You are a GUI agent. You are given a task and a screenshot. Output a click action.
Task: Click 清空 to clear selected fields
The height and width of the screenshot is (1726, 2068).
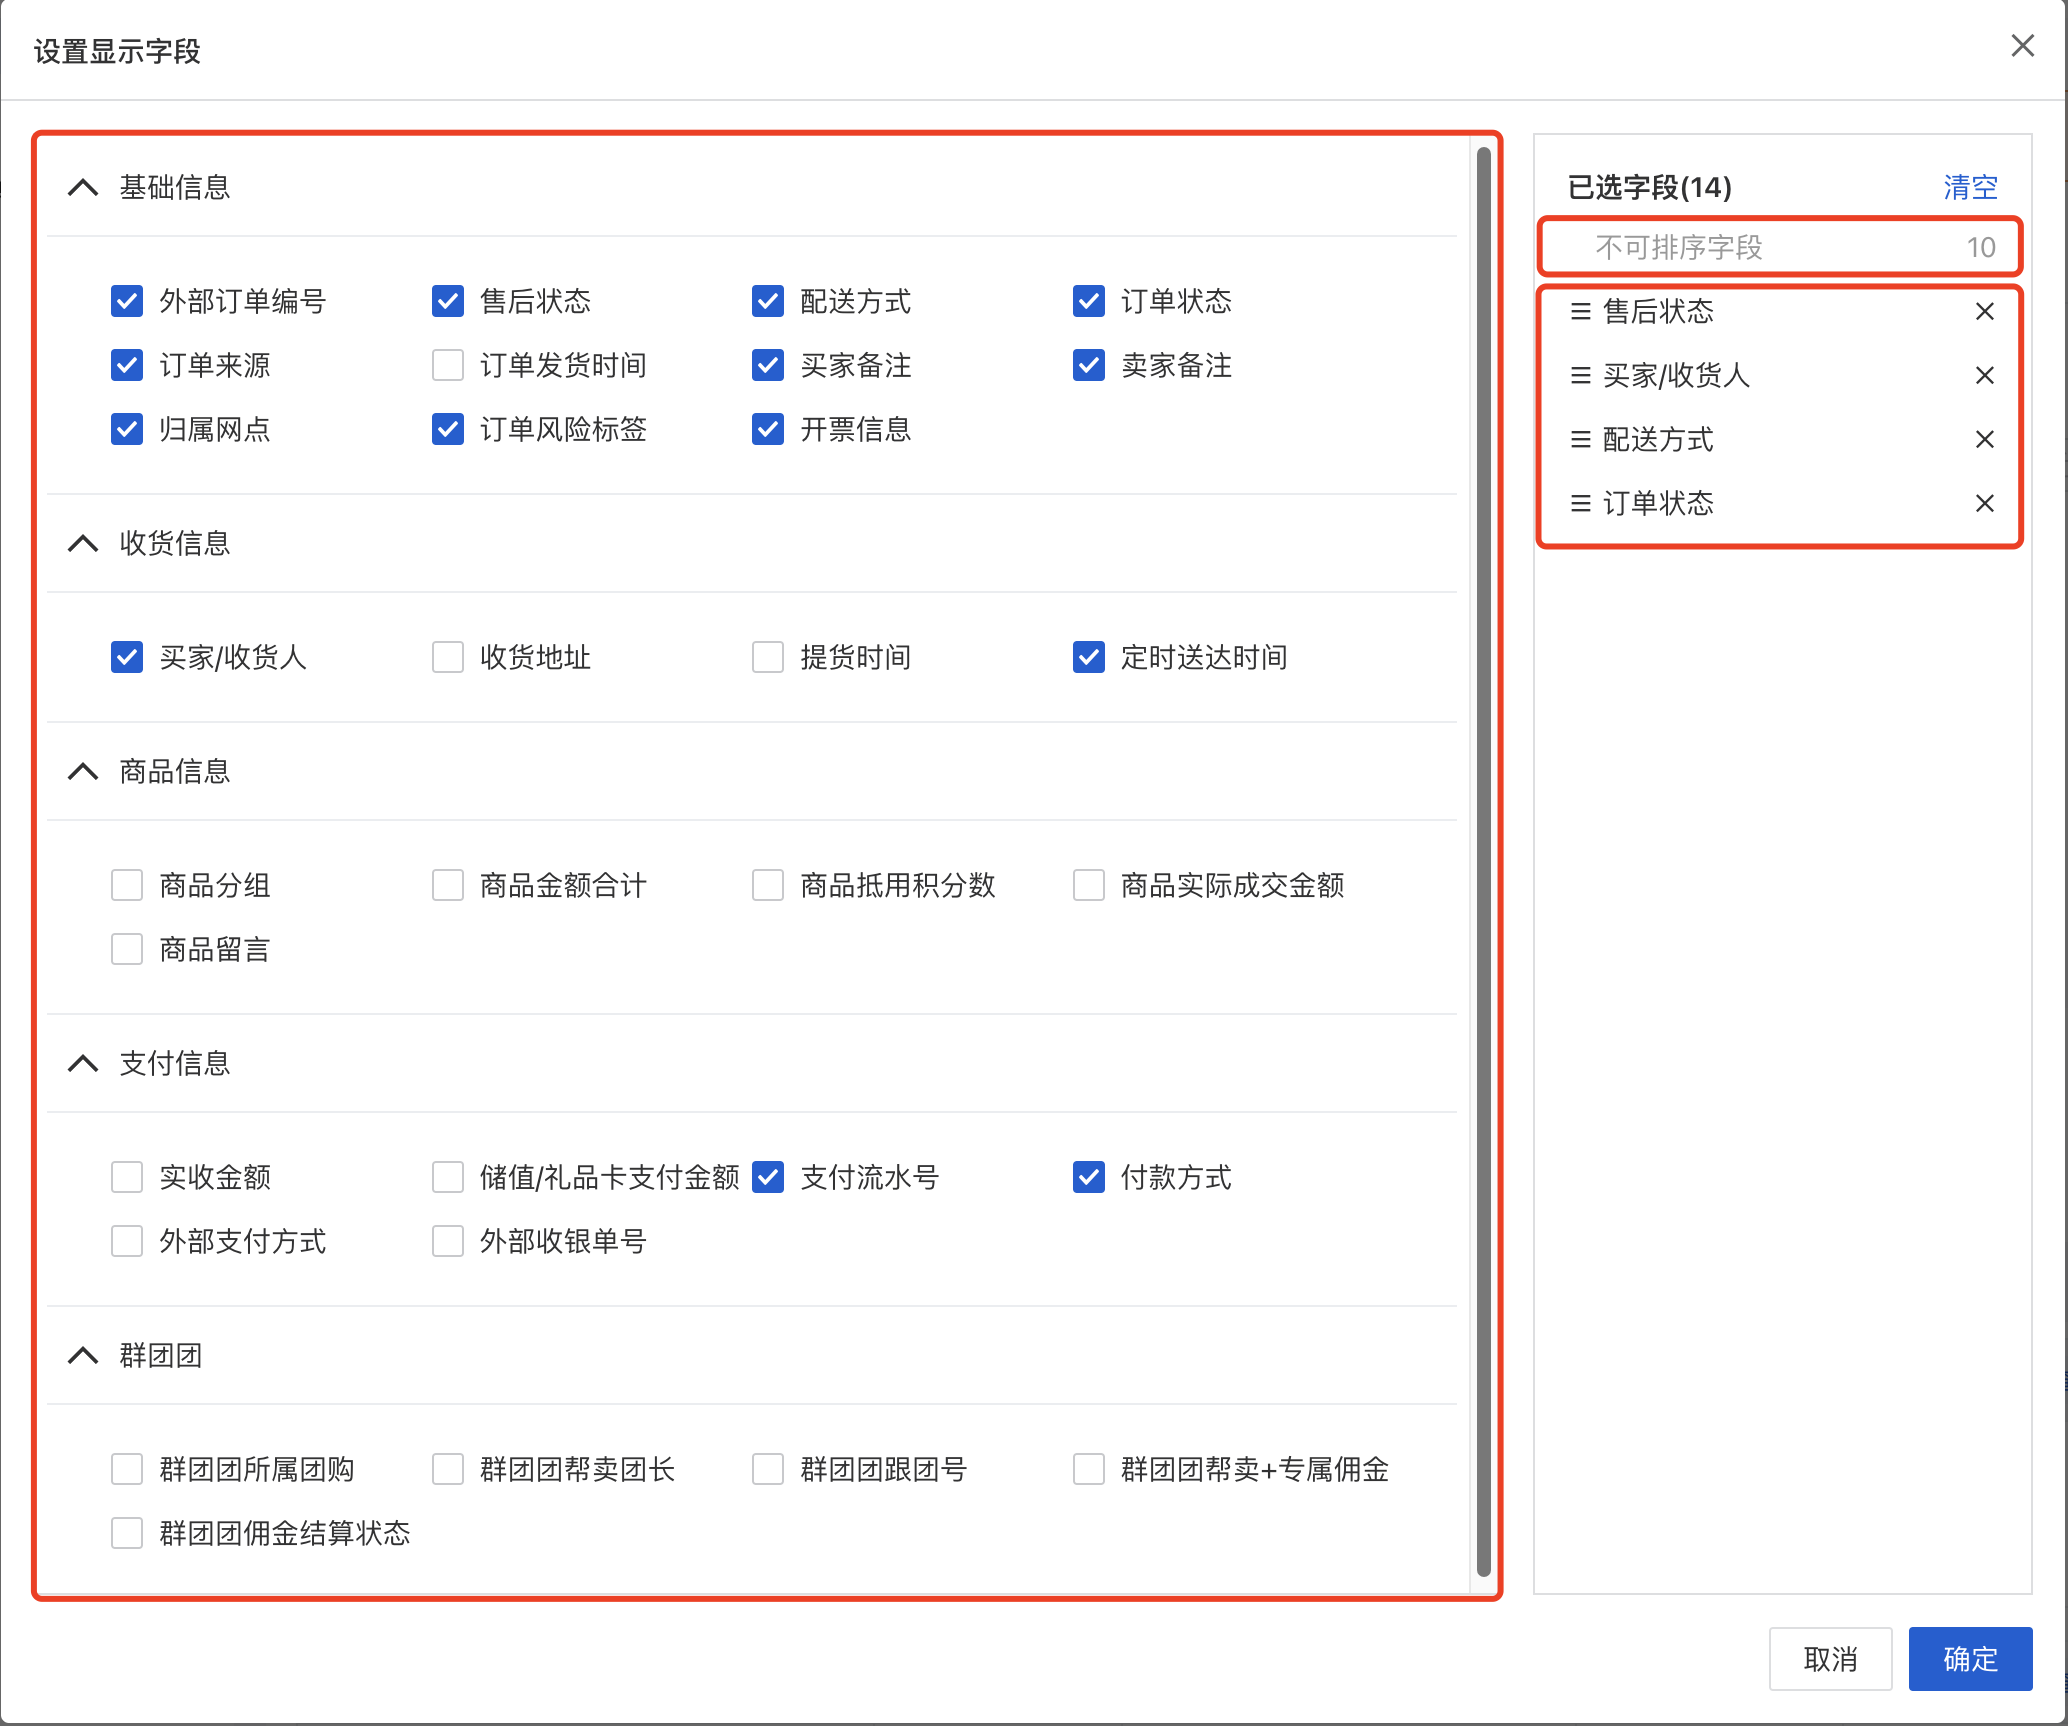(1970, 187)
